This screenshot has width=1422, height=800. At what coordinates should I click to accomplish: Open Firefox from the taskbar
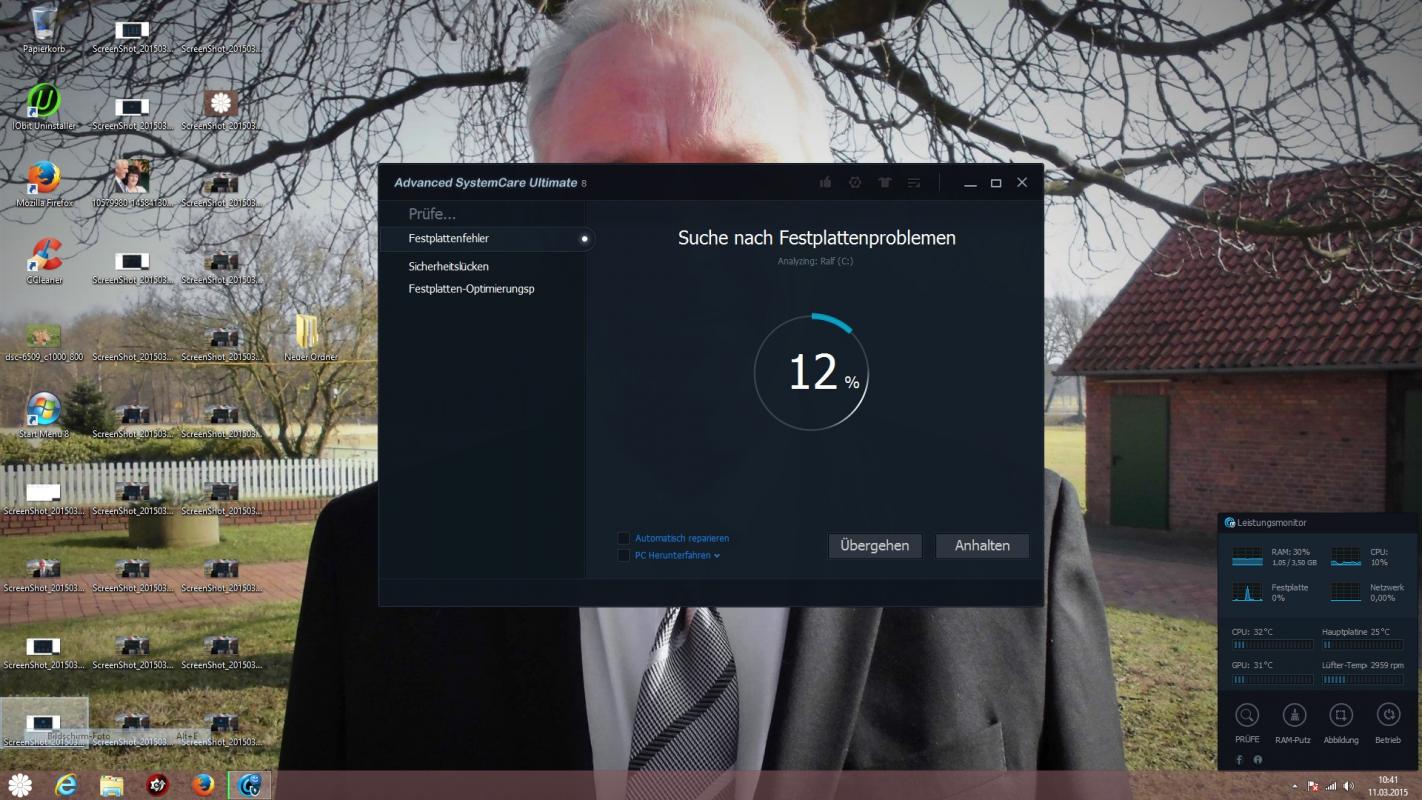tap(203, 785)
